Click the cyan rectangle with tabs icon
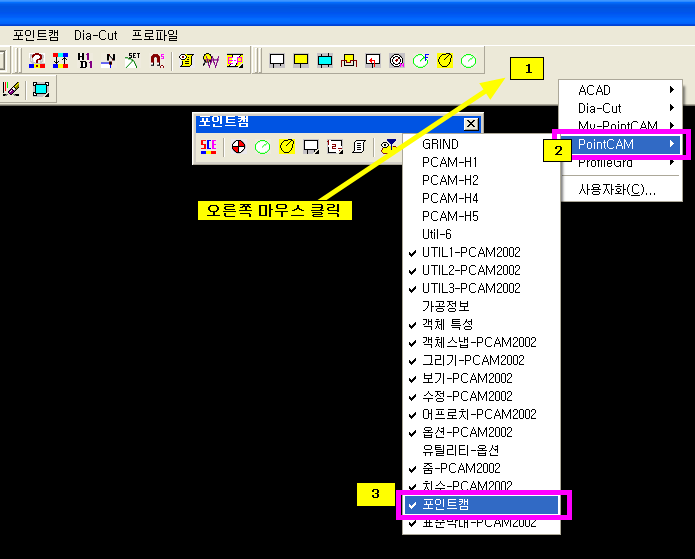The width and height of the screenshot is (695, 559). point(325,60)
